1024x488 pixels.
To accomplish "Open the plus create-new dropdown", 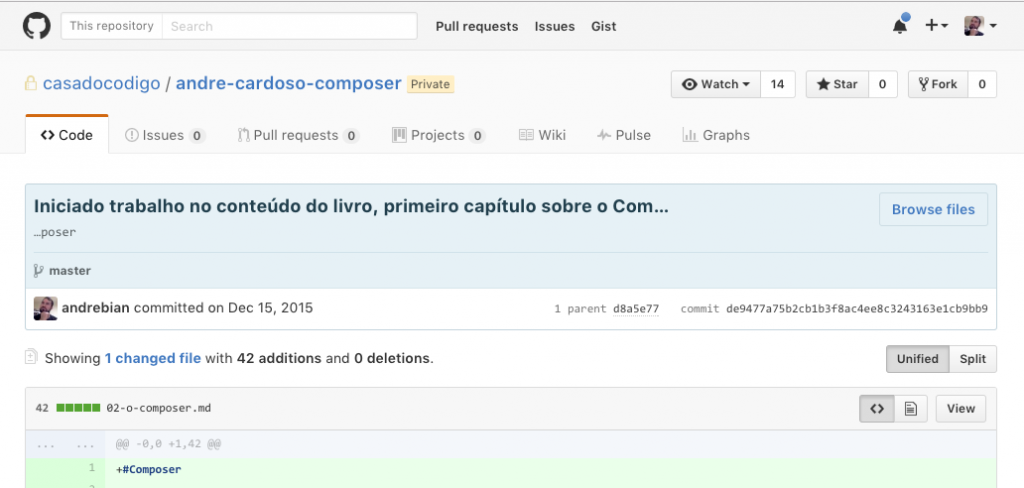I will tap(936, 25).
